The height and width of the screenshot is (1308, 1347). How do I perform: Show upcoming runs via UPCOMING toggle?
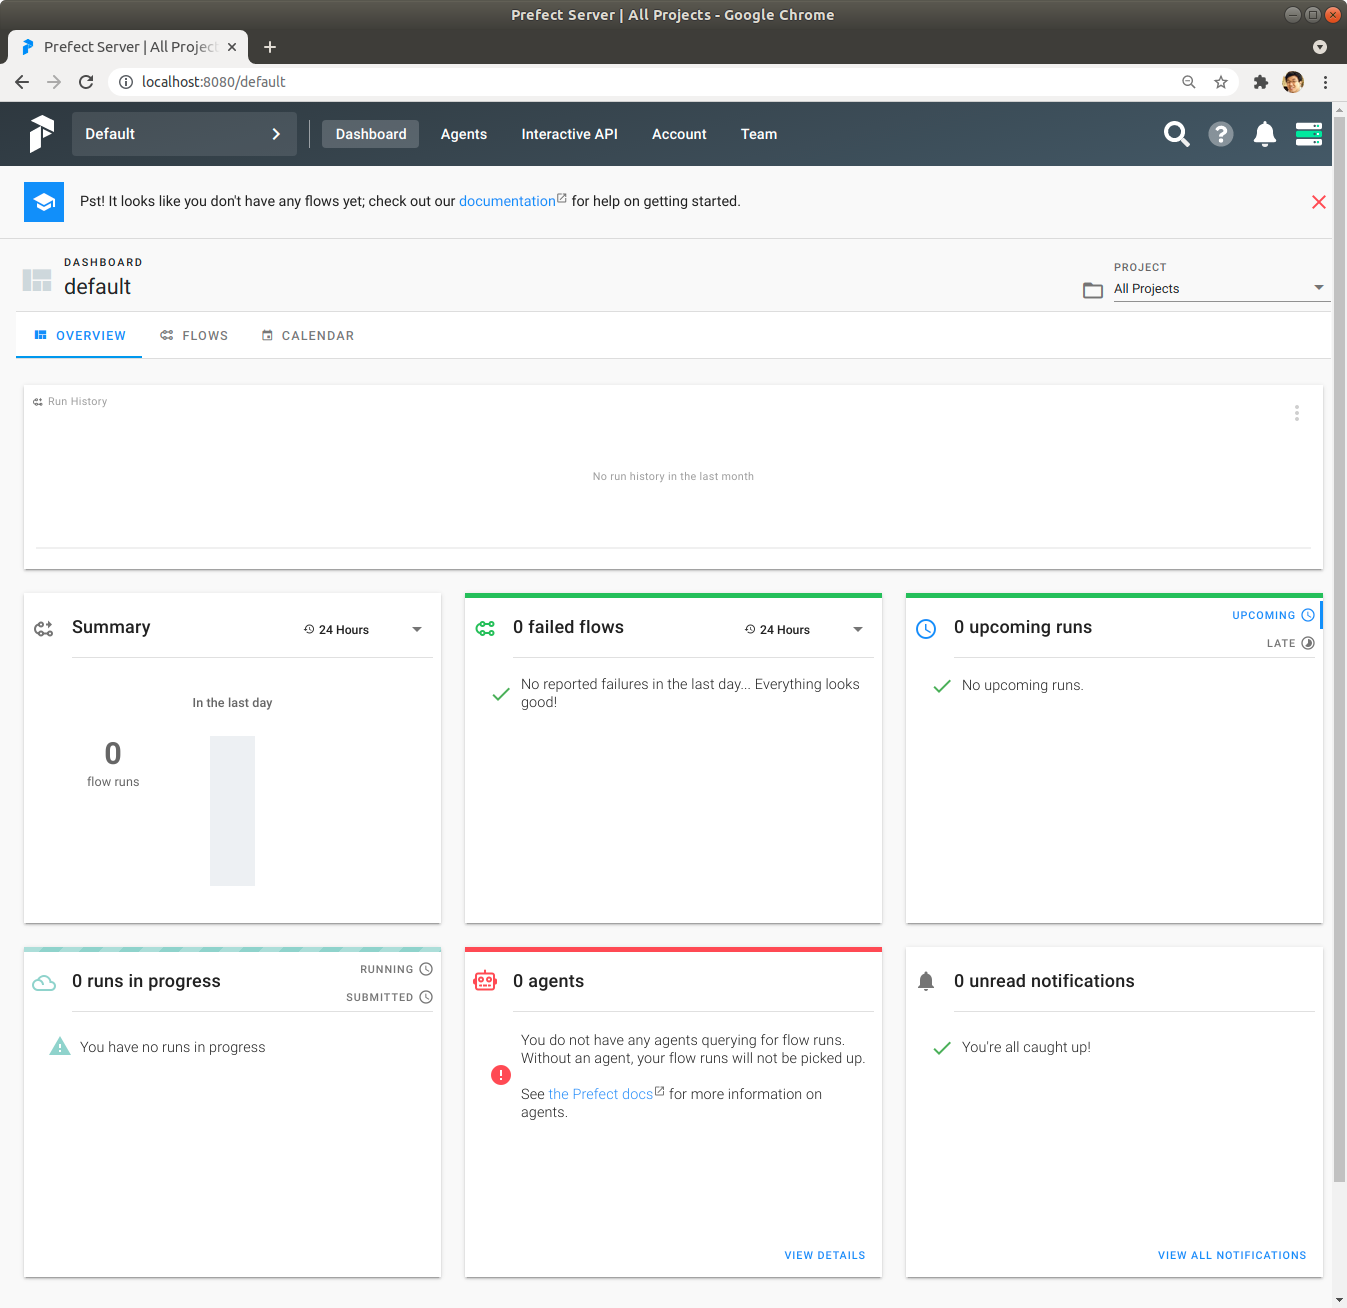point(1273,615)
